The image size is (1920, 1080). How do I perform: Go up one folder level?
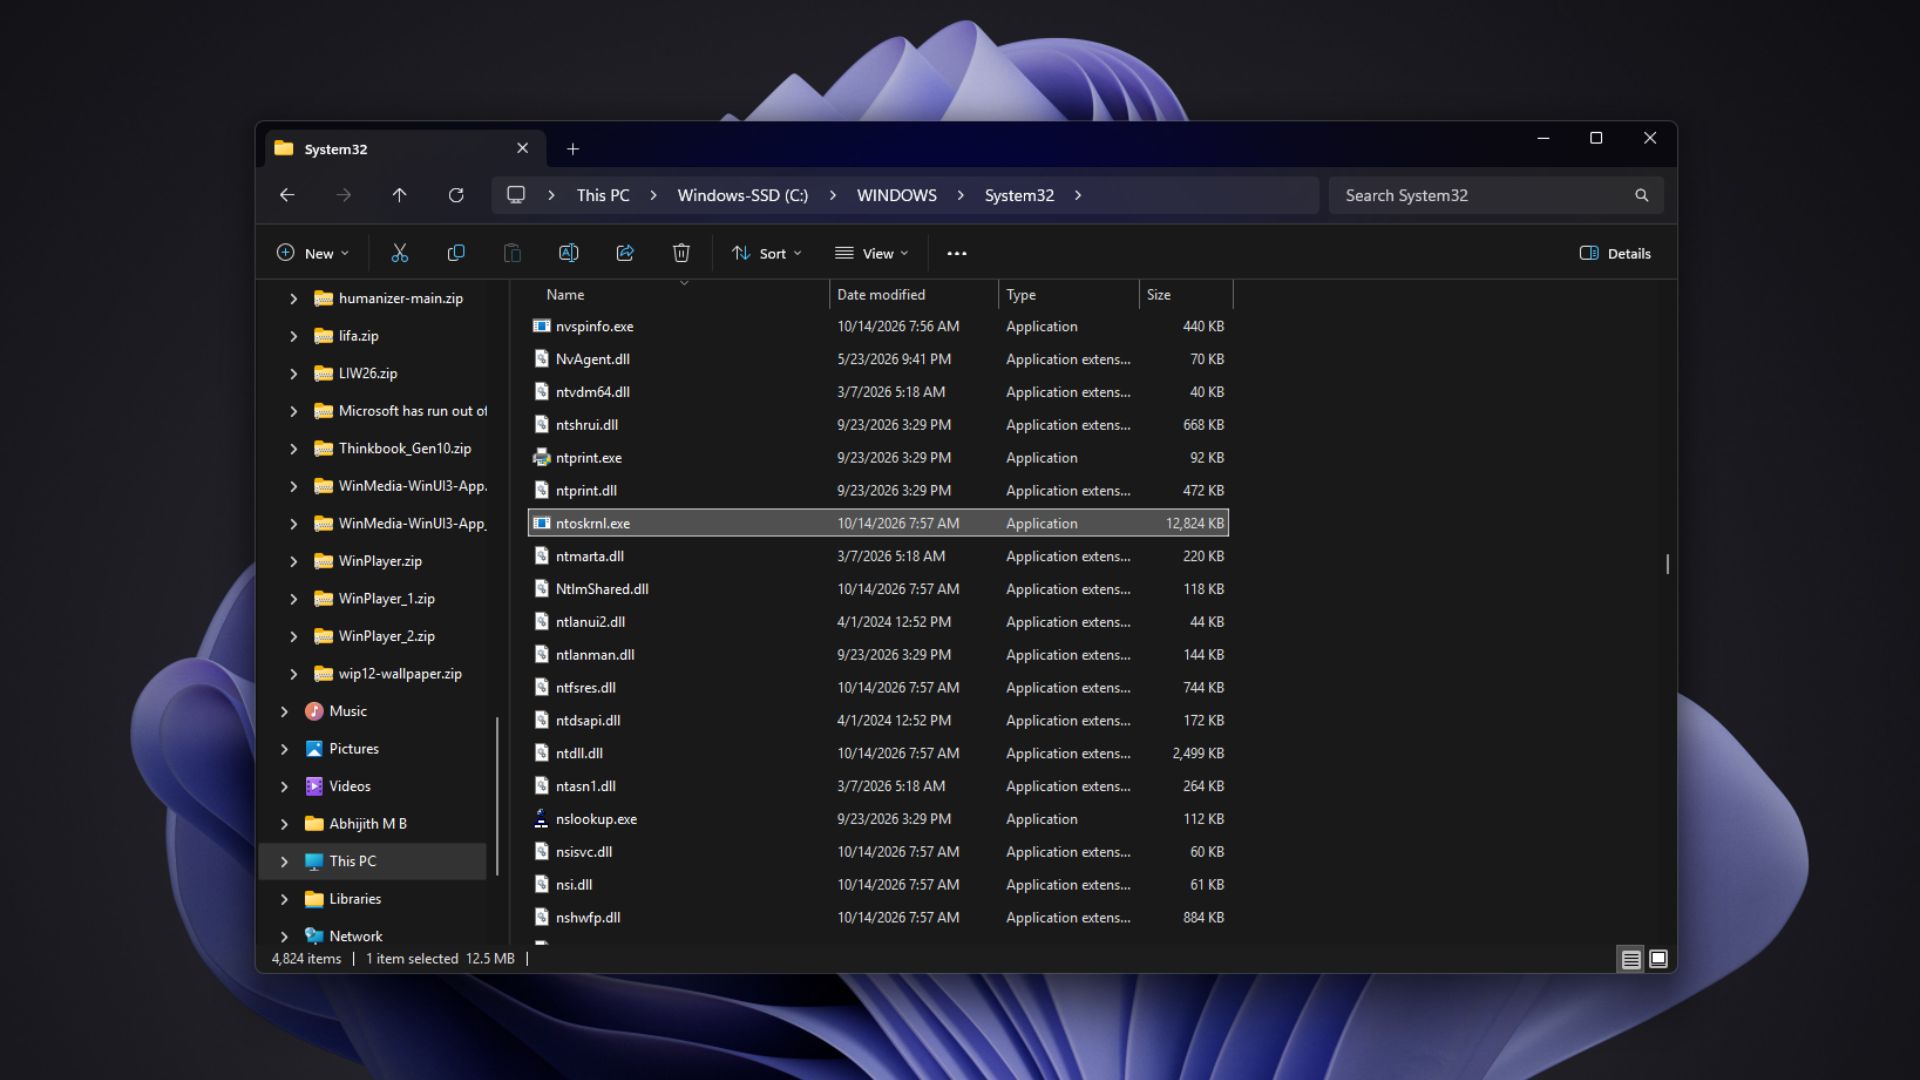pyautogui.click(x=399, y=195)
